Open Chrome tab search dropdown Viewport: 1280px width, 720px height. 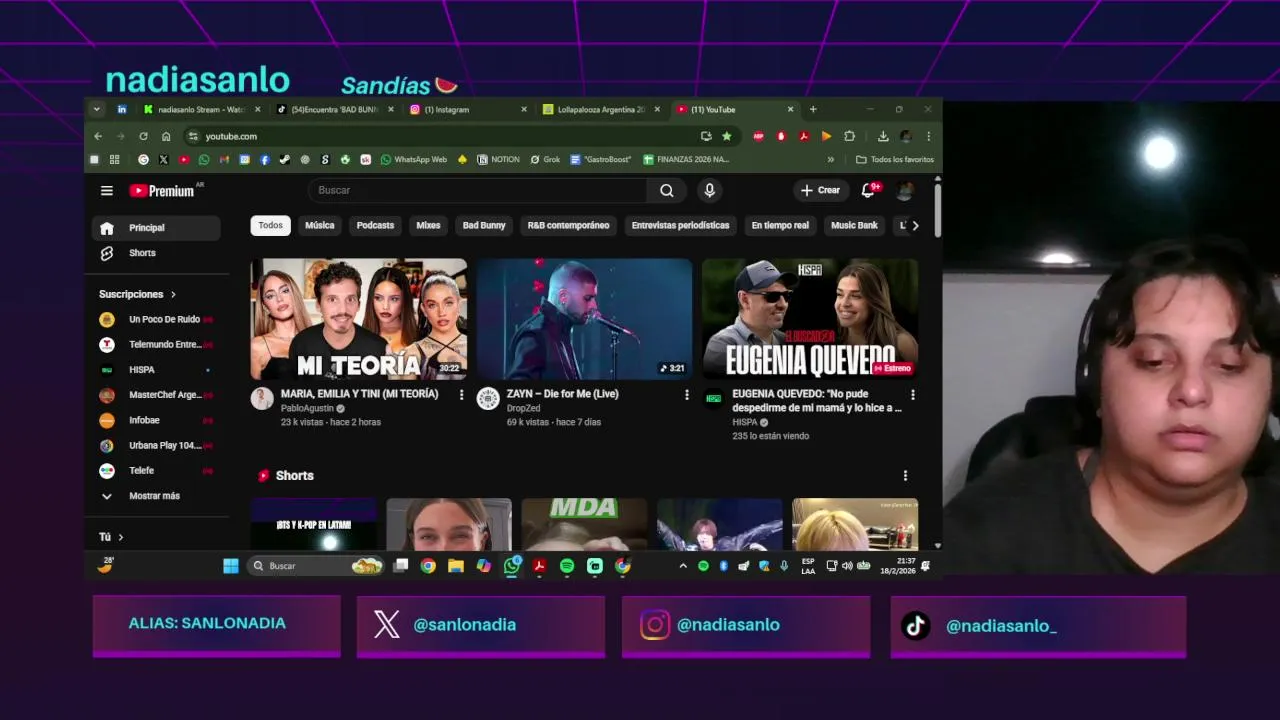(97, 109)
